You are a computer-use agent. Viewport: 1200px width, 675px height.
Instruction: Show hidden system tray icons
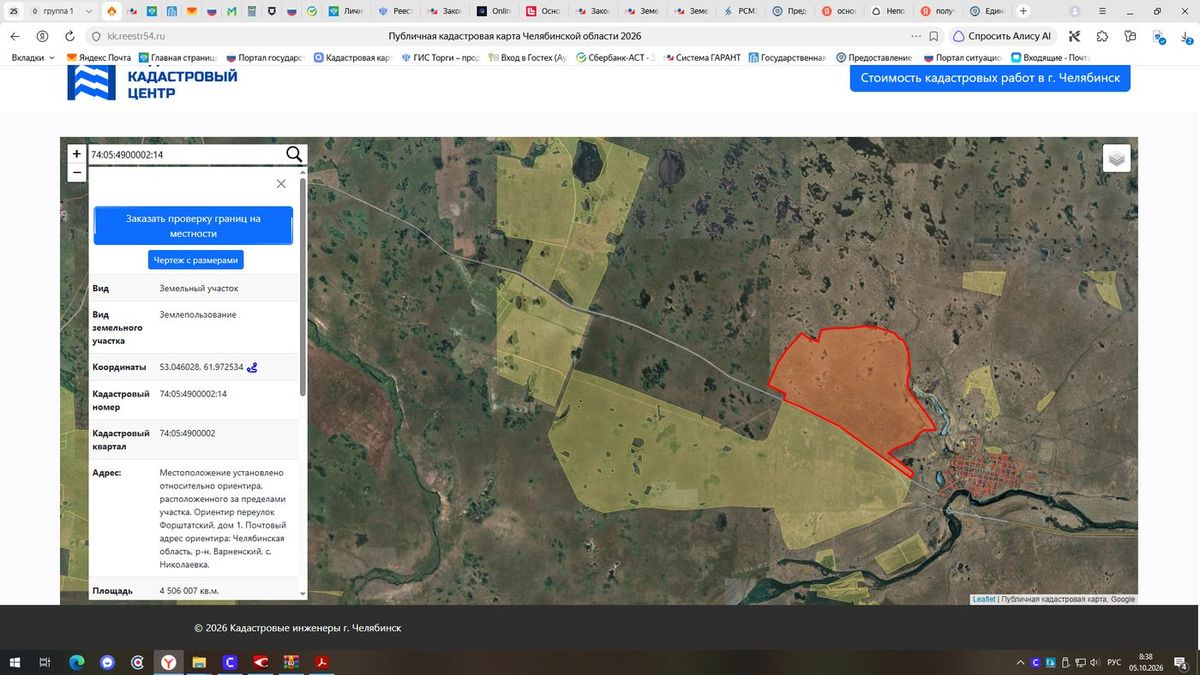tap(1020, 662)
